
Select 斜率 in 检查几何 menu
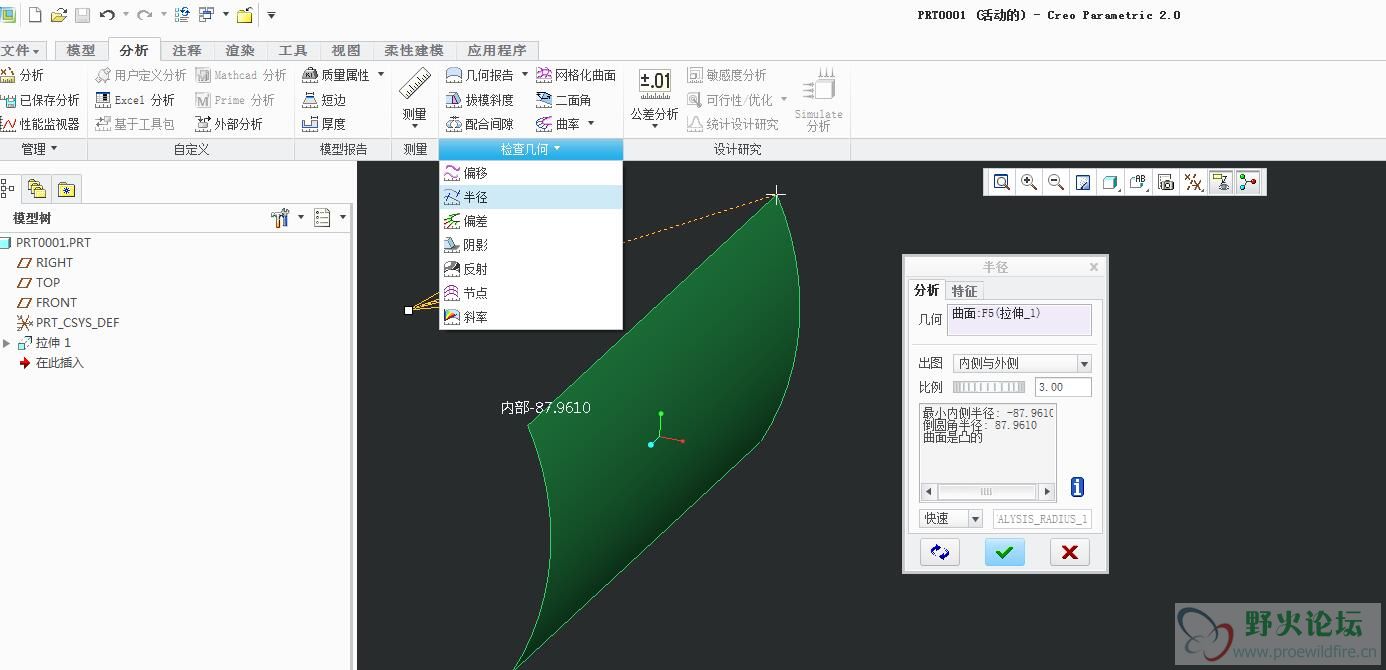pyautogui.click(x=531, y=317)
